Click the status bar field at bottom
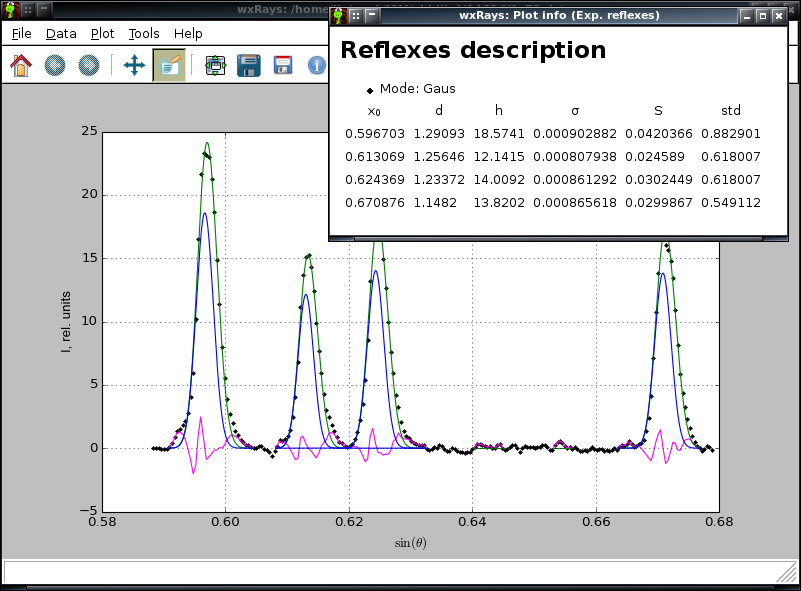The image size is (801, 591). (x=390, y=571)
